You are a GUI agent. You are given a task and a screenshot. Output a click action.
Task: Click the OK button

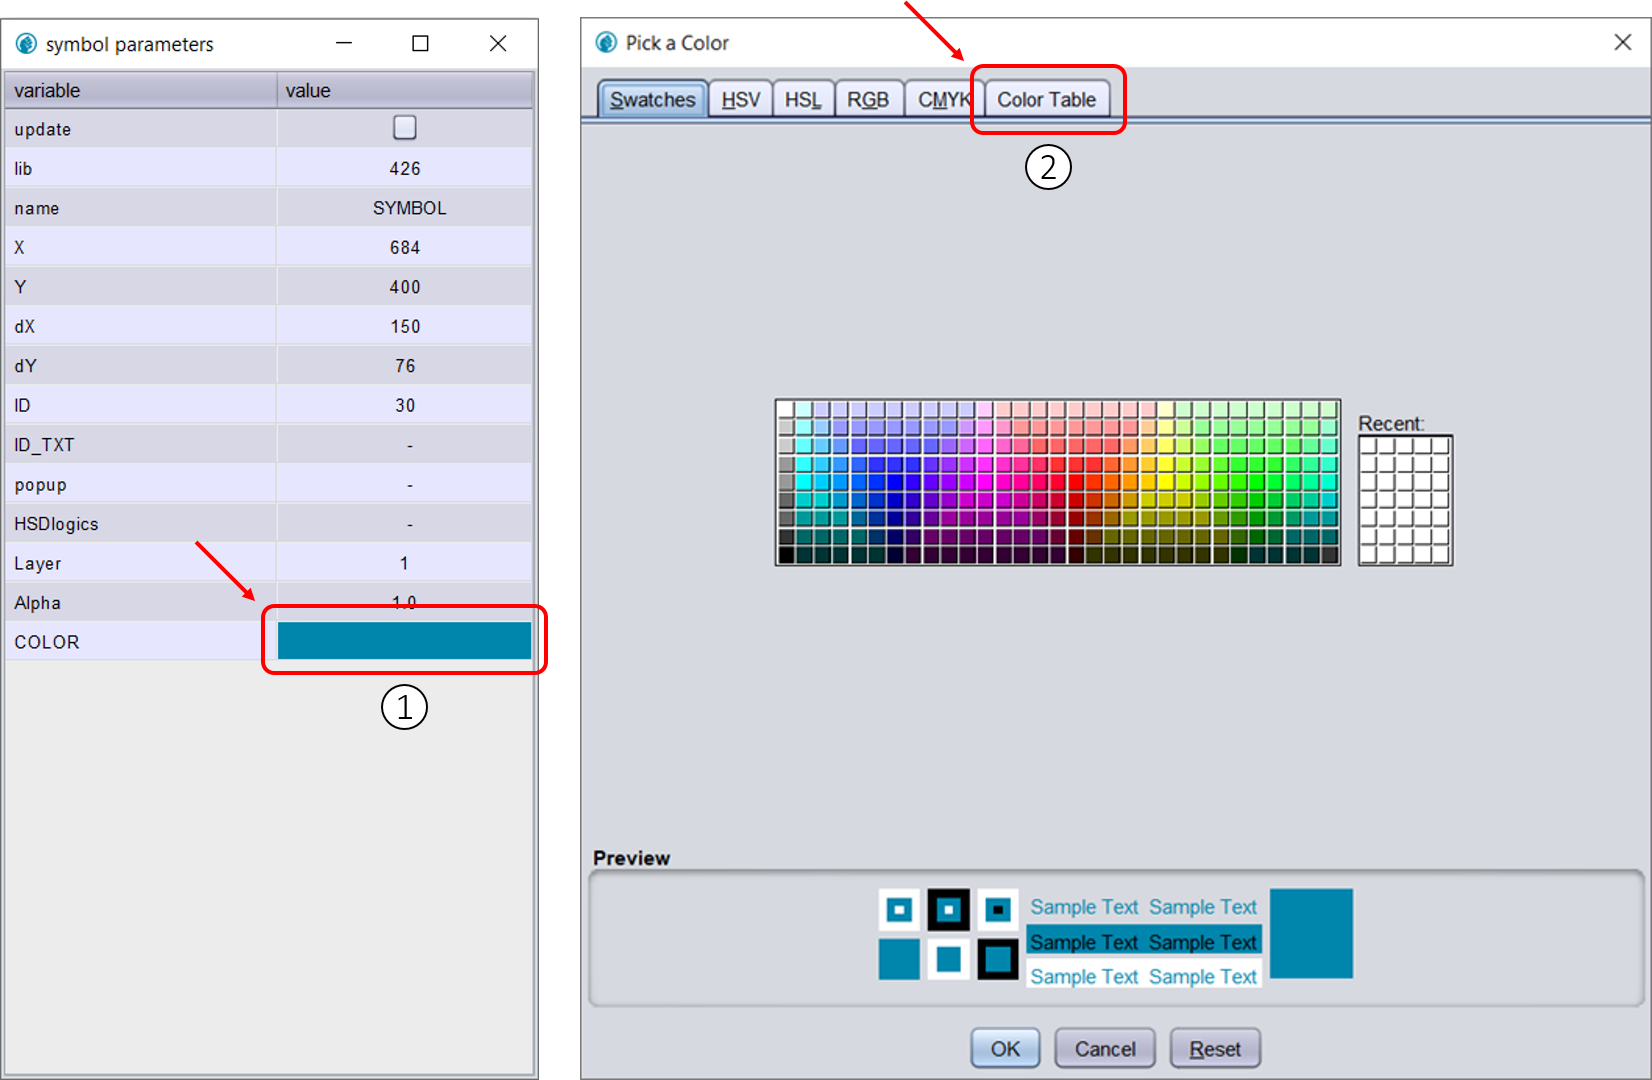point(1005,1047)
